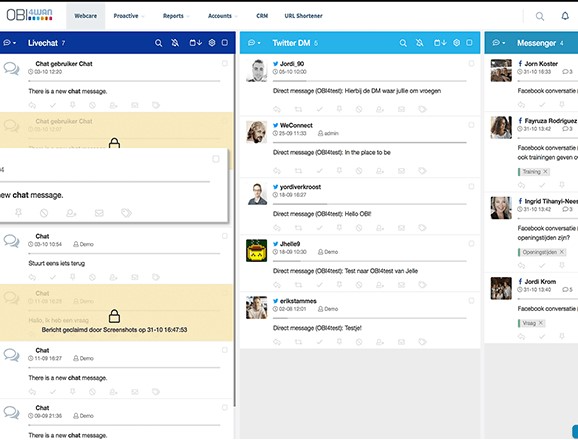The image size is (578, 440).
Task: Open Livechat column settings gear
Action: pos(212,43)
